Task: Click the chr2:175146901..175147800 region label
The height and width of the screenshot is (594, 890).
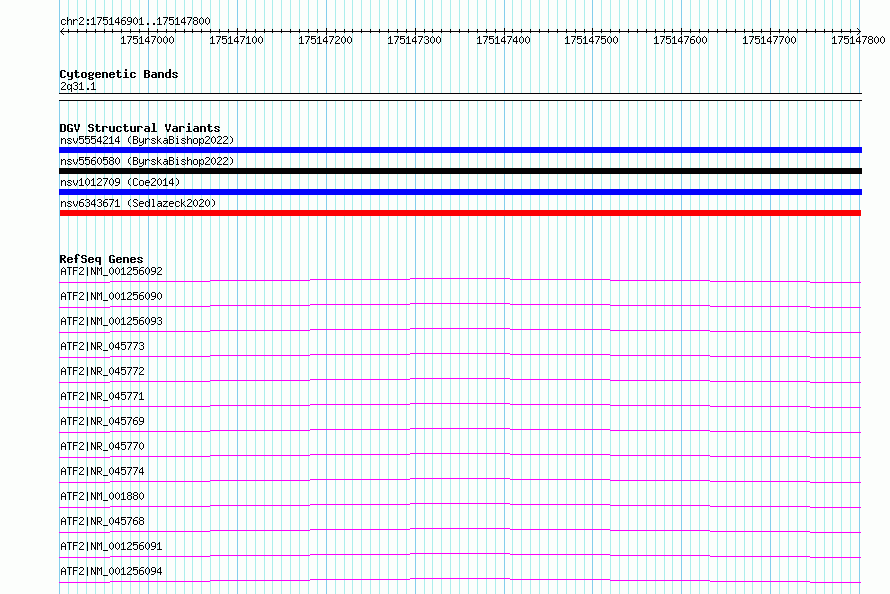Action: coord(135,21)
